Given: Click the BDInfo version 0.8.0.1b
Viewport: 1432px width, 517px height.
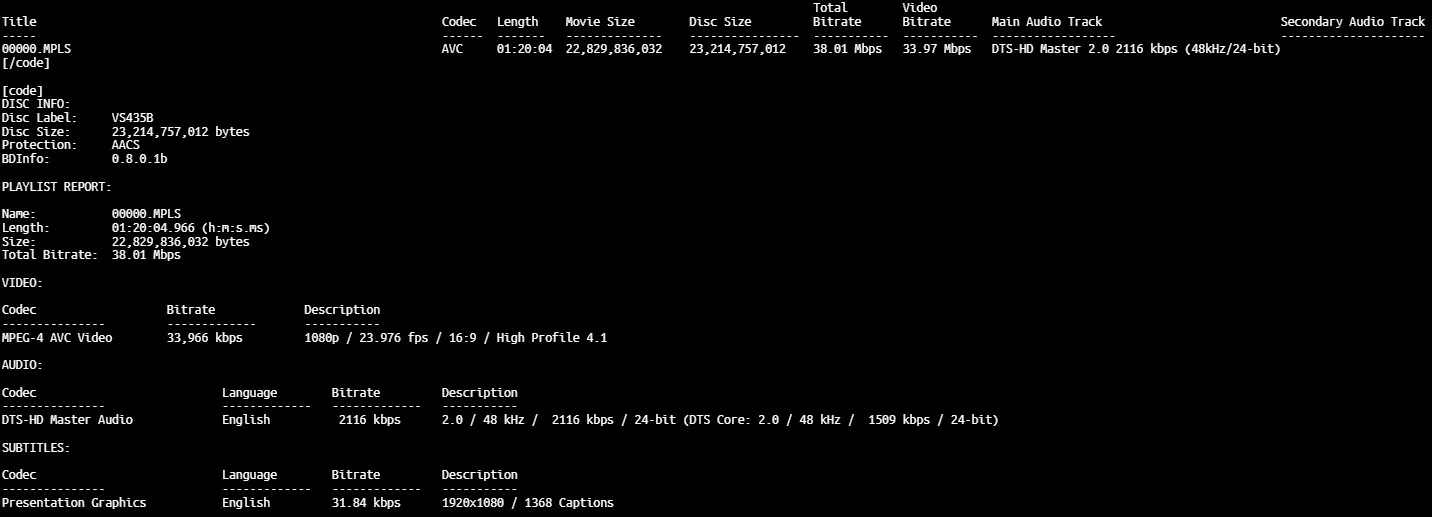Looking at the screenshot, I should coord(139,159).
